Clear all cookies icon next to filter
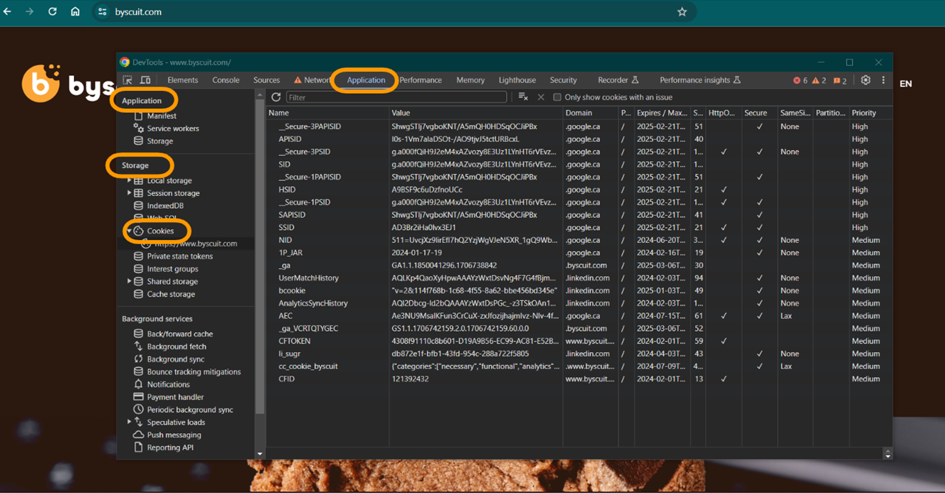 pyautogui.click(x=523, y=97)
